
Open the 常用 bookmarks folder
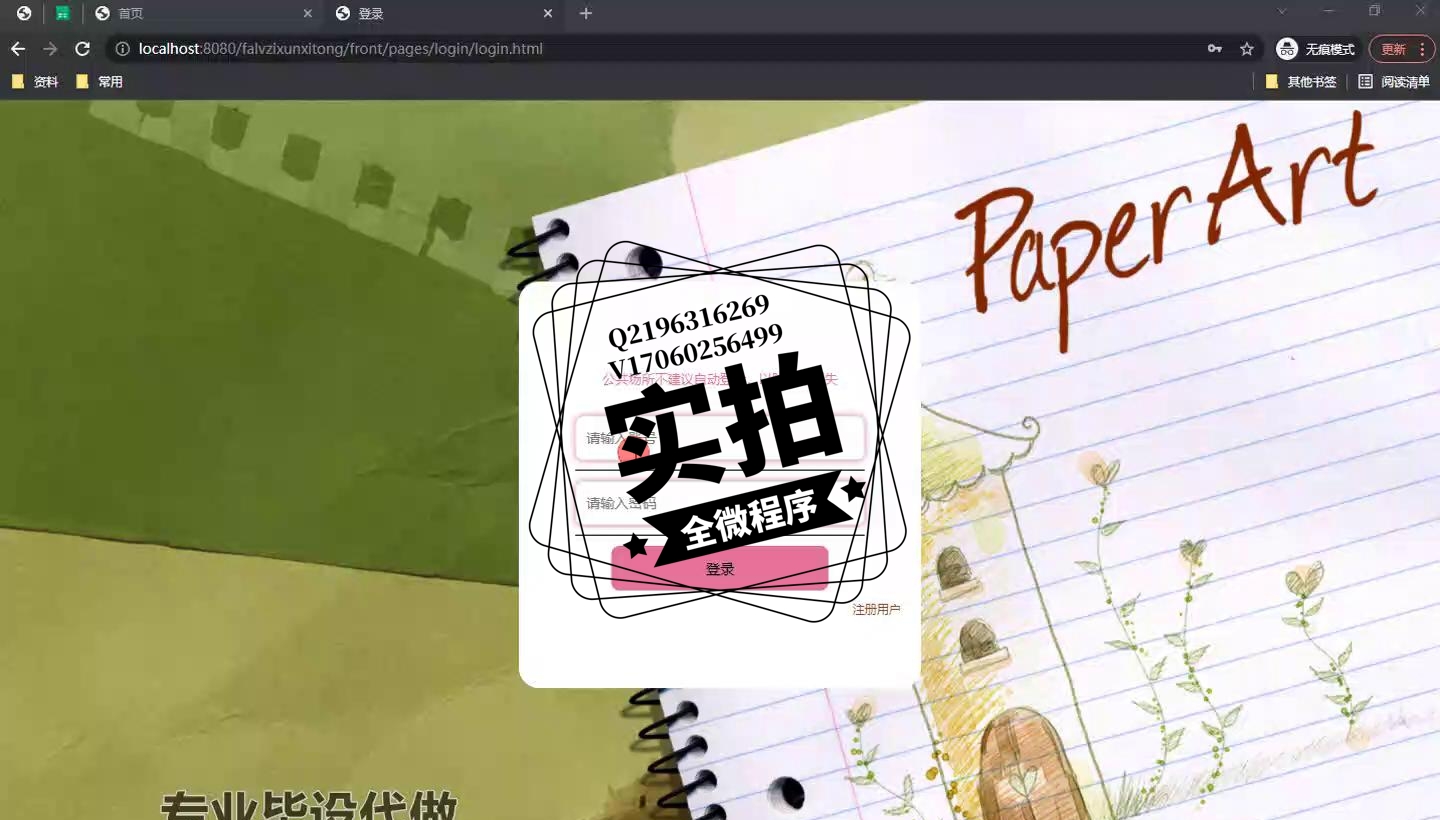pyautogui.click(x=99, y=82)
